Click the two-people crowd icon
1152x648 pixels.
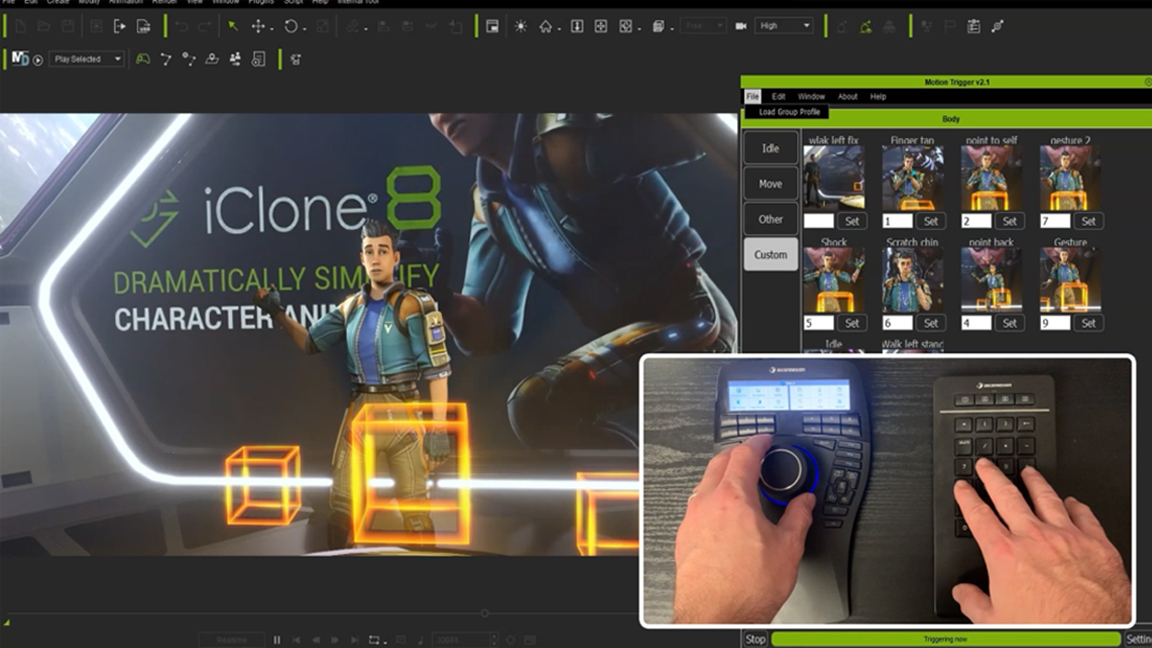235,59
